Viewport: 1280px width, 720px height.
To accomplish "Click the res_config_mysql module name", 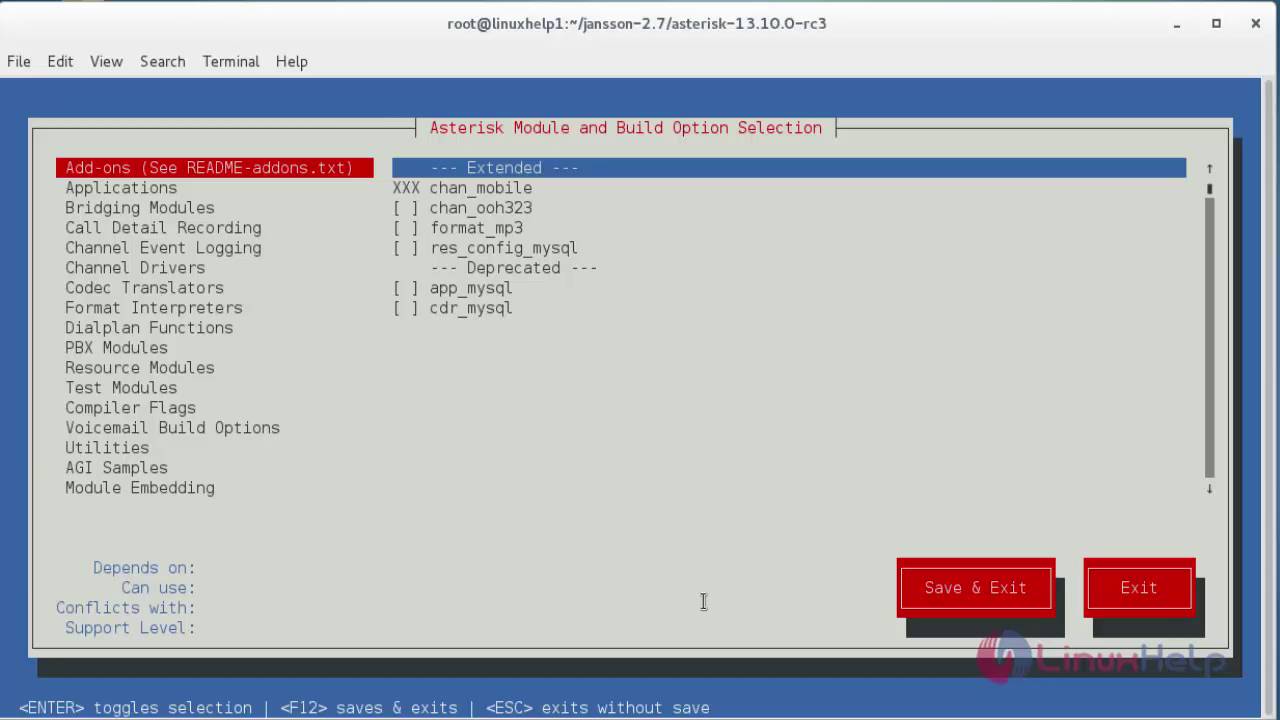I will coord(504,248).
